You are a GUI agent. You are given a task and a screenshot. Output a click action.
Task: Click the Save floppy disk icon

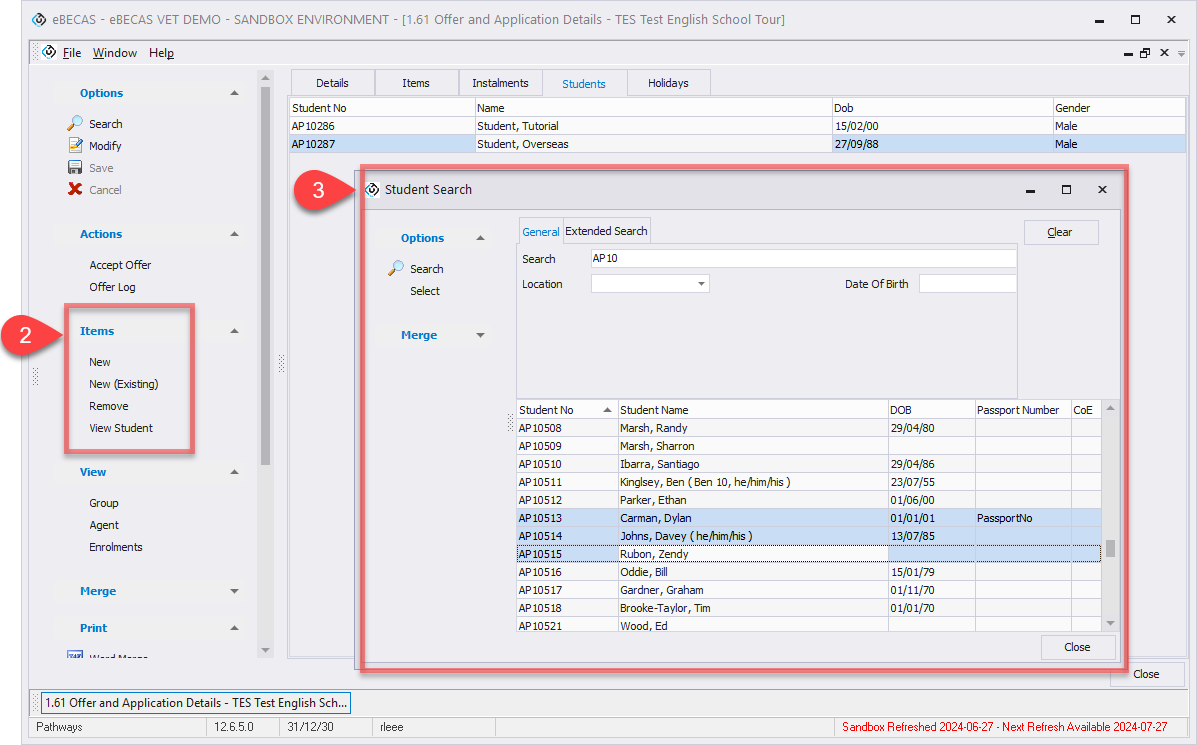click(75, 168)
